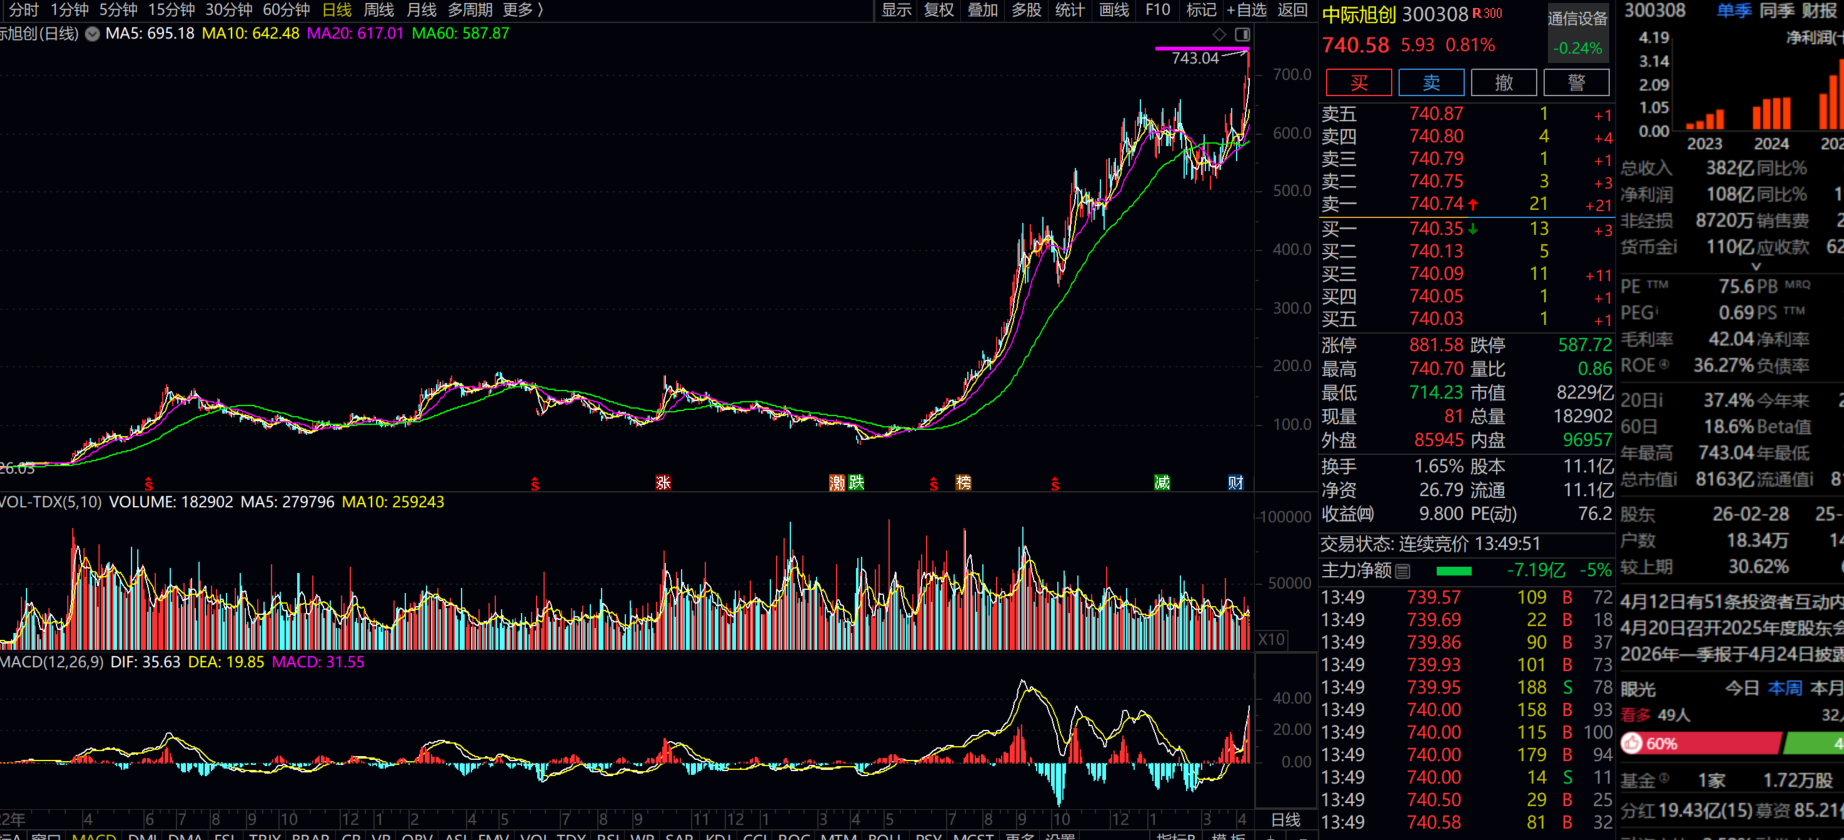Click the thumbs-up 看多 vote icon
The width and height of the screenshot is (1844, 840).
(1633, 743)
